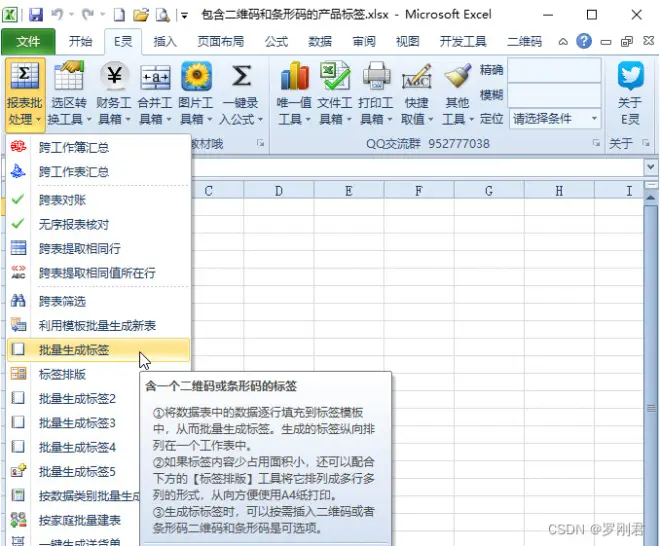Expand the 唯一值工具 dropdown arrow

pyautogui.click(x=308, y=120)
